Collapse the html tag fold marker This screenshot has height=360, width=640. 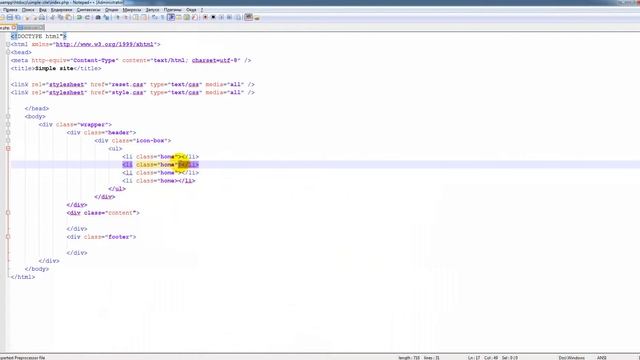point(8,44)
